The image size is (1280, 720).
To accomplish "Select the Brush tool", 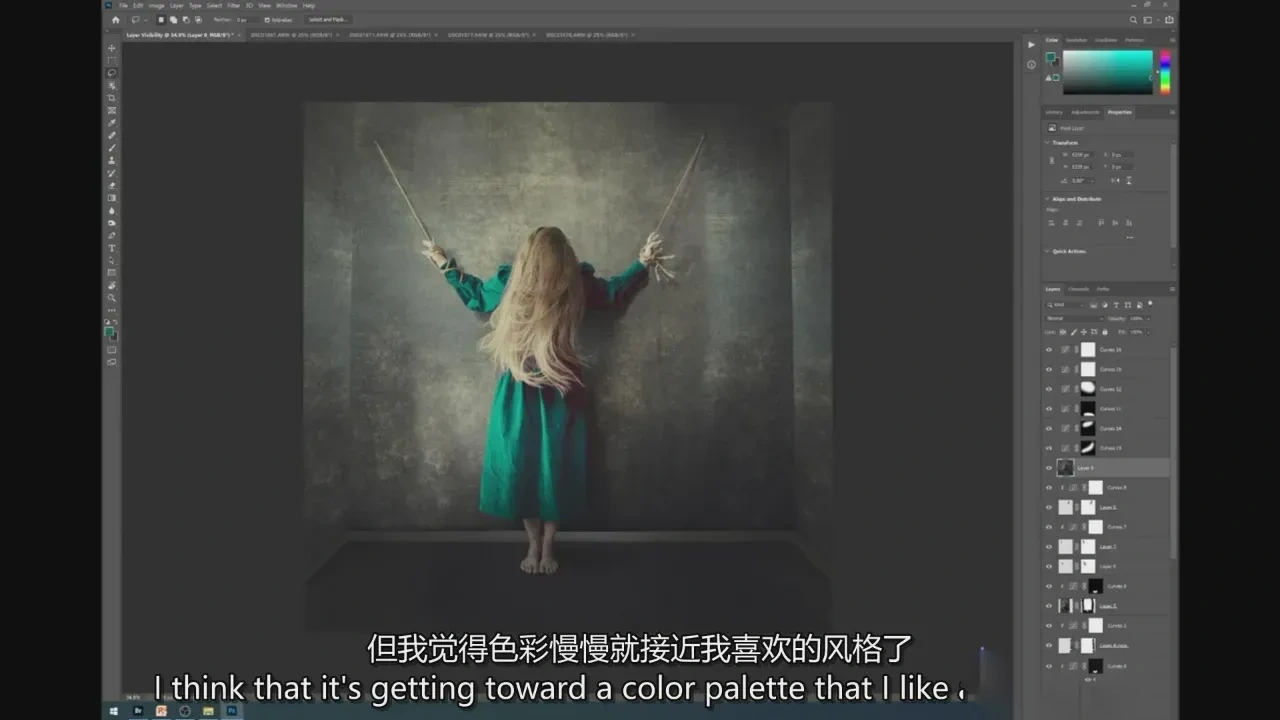I will pos(112,148).
